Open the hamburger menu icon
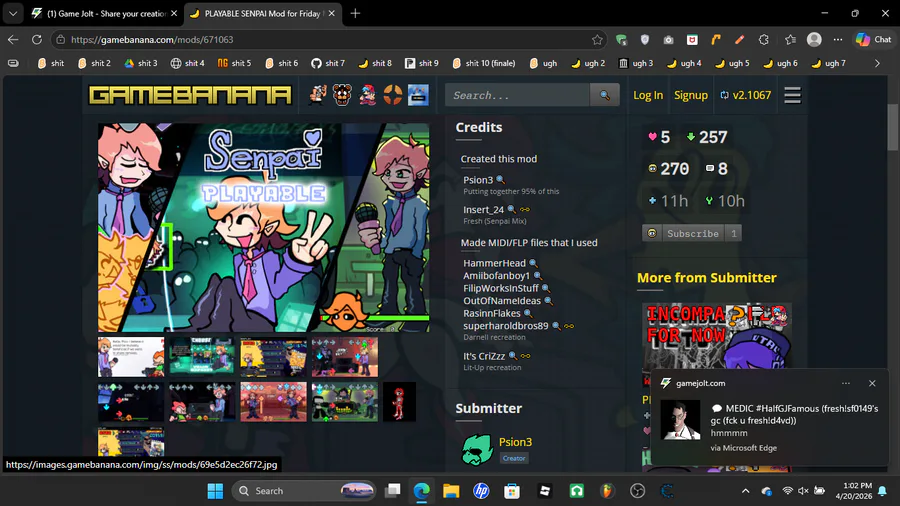 point(792,95)
